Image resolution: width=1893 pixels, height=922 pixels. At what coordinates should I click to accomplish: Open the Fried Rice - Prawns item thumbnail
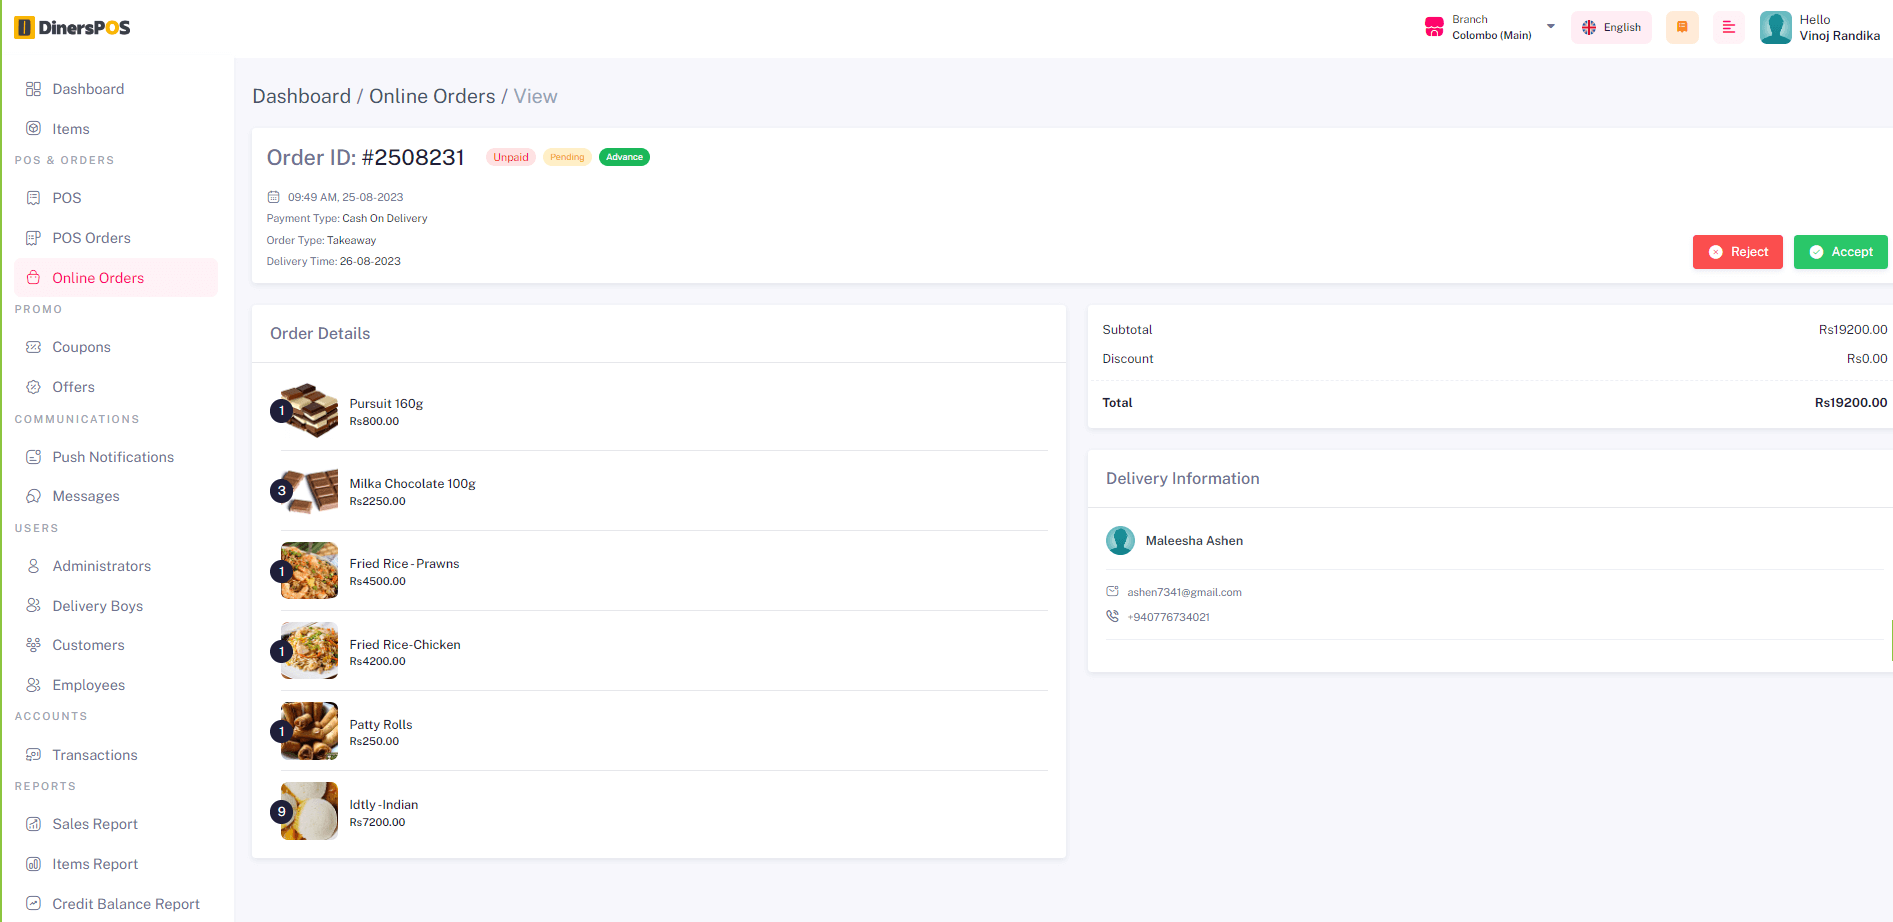point(308,571)
